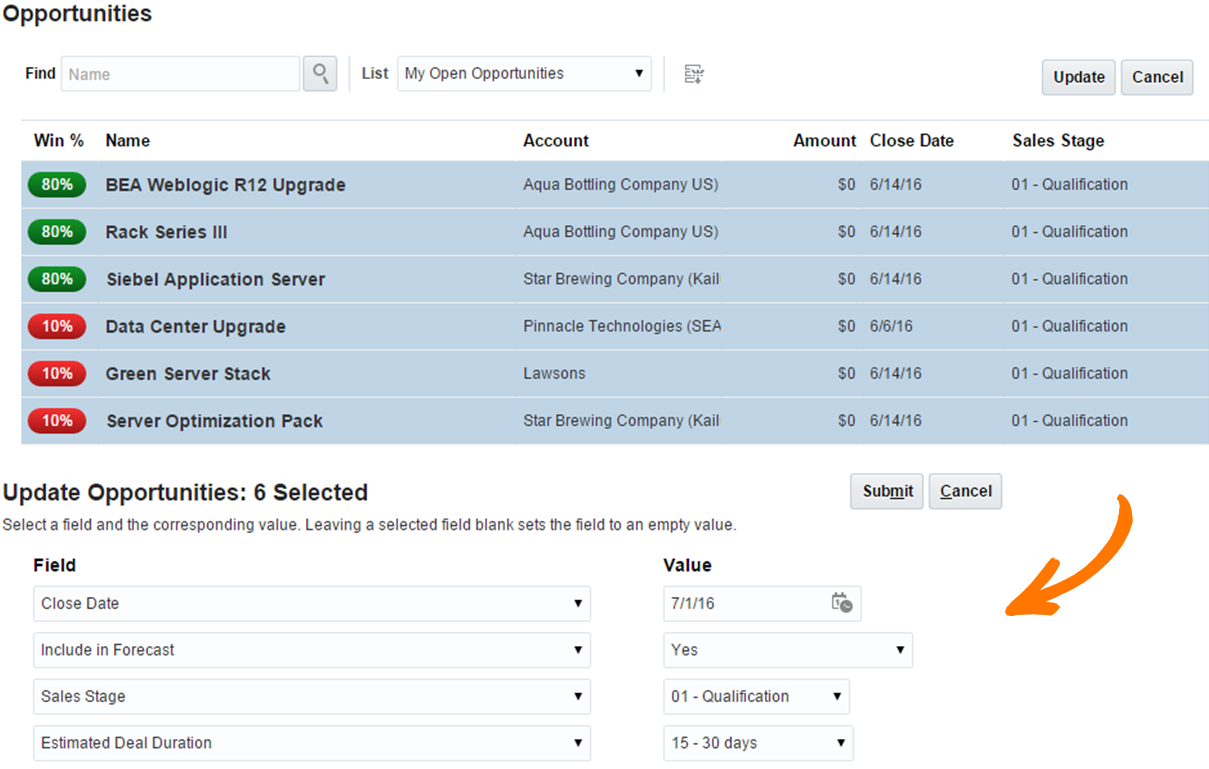Open the Yes value dropdown

click(x=788, y=650)
